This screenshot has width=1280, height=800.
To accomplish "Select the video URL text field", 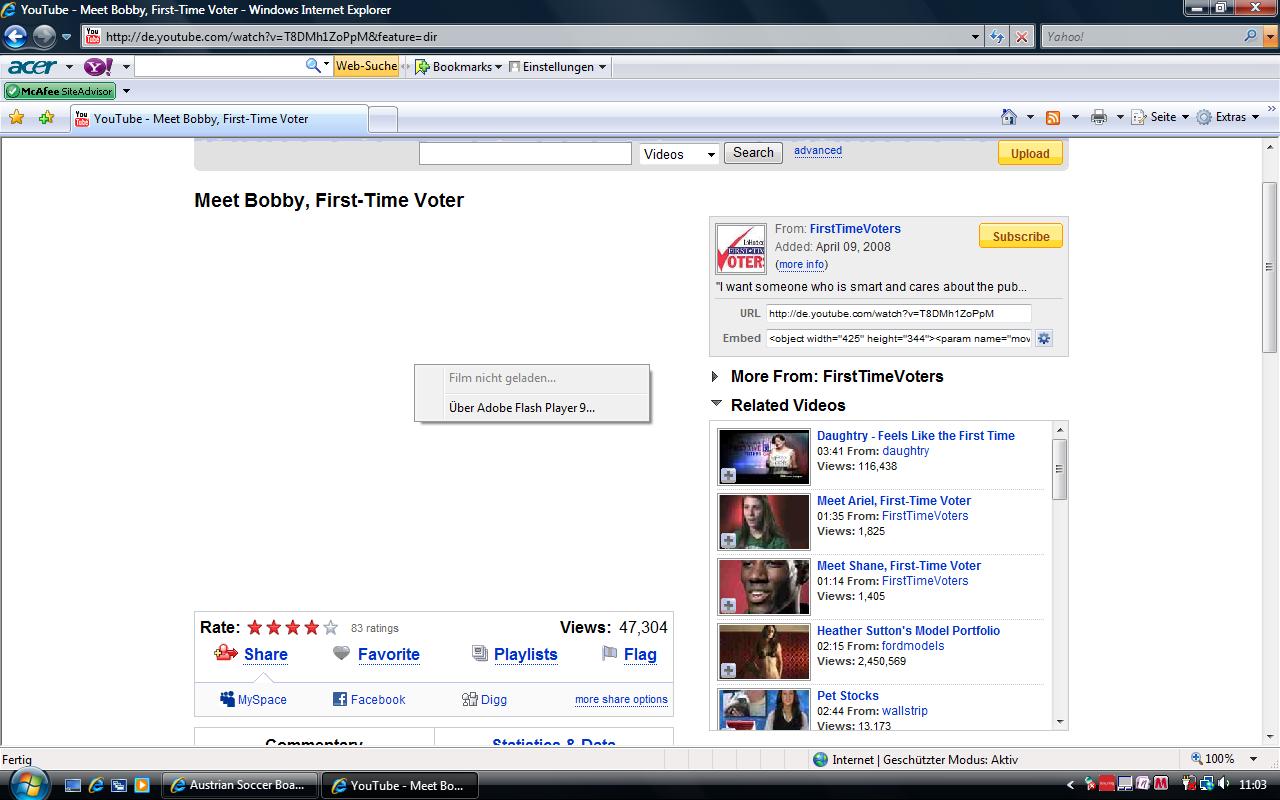I will 898,313.
